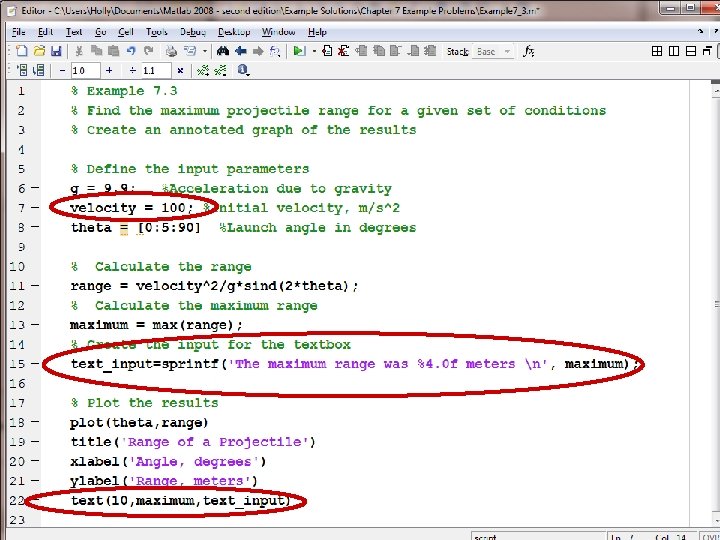This screenshot has width=720, height=540.
Task: Toggle breakpoint at line 11 dash
Action: tap(35, 285)
